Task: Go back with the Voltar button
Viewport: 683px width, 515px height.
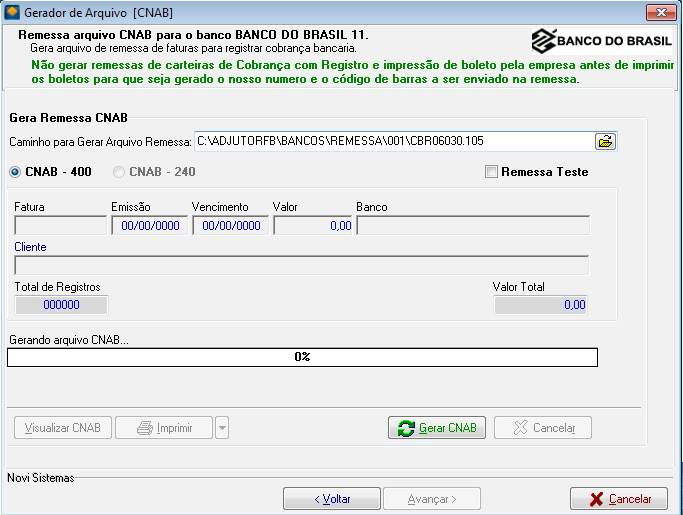Action: point(332,499)
